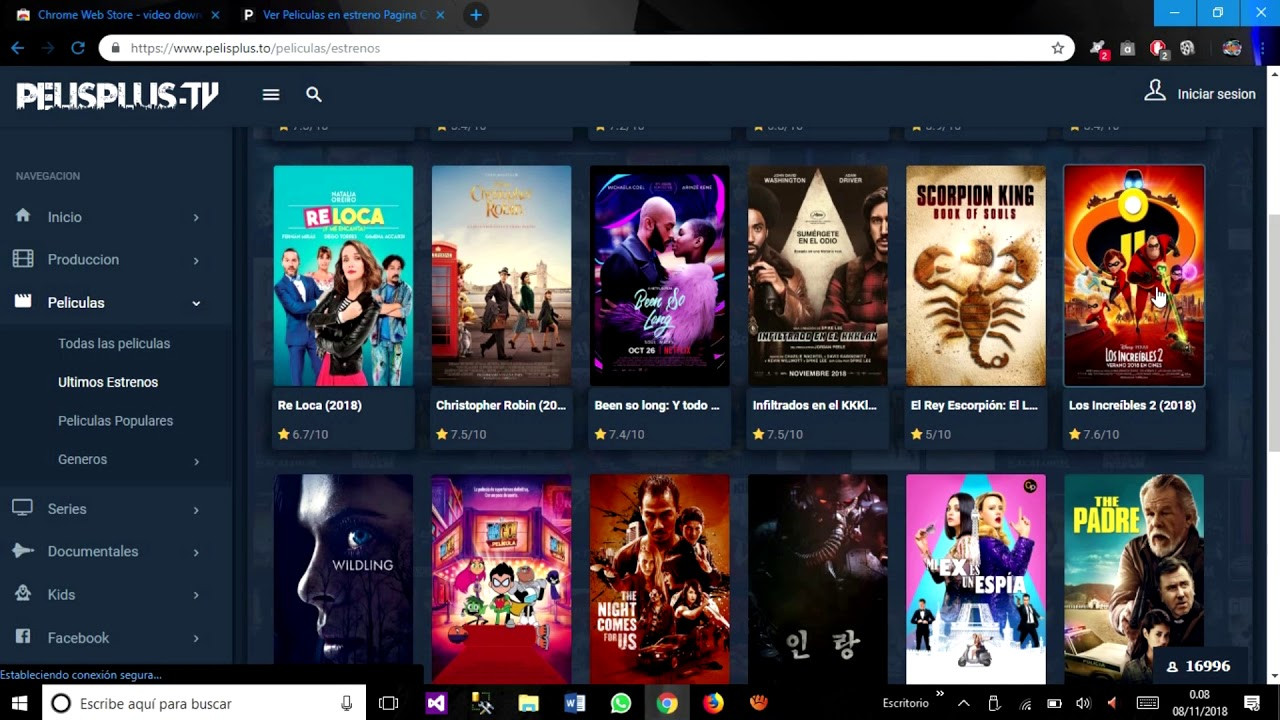The image size is (1280, 720).
Task: Click the clapperboard icon beside Peliculas
Action: tap(23, 302)
